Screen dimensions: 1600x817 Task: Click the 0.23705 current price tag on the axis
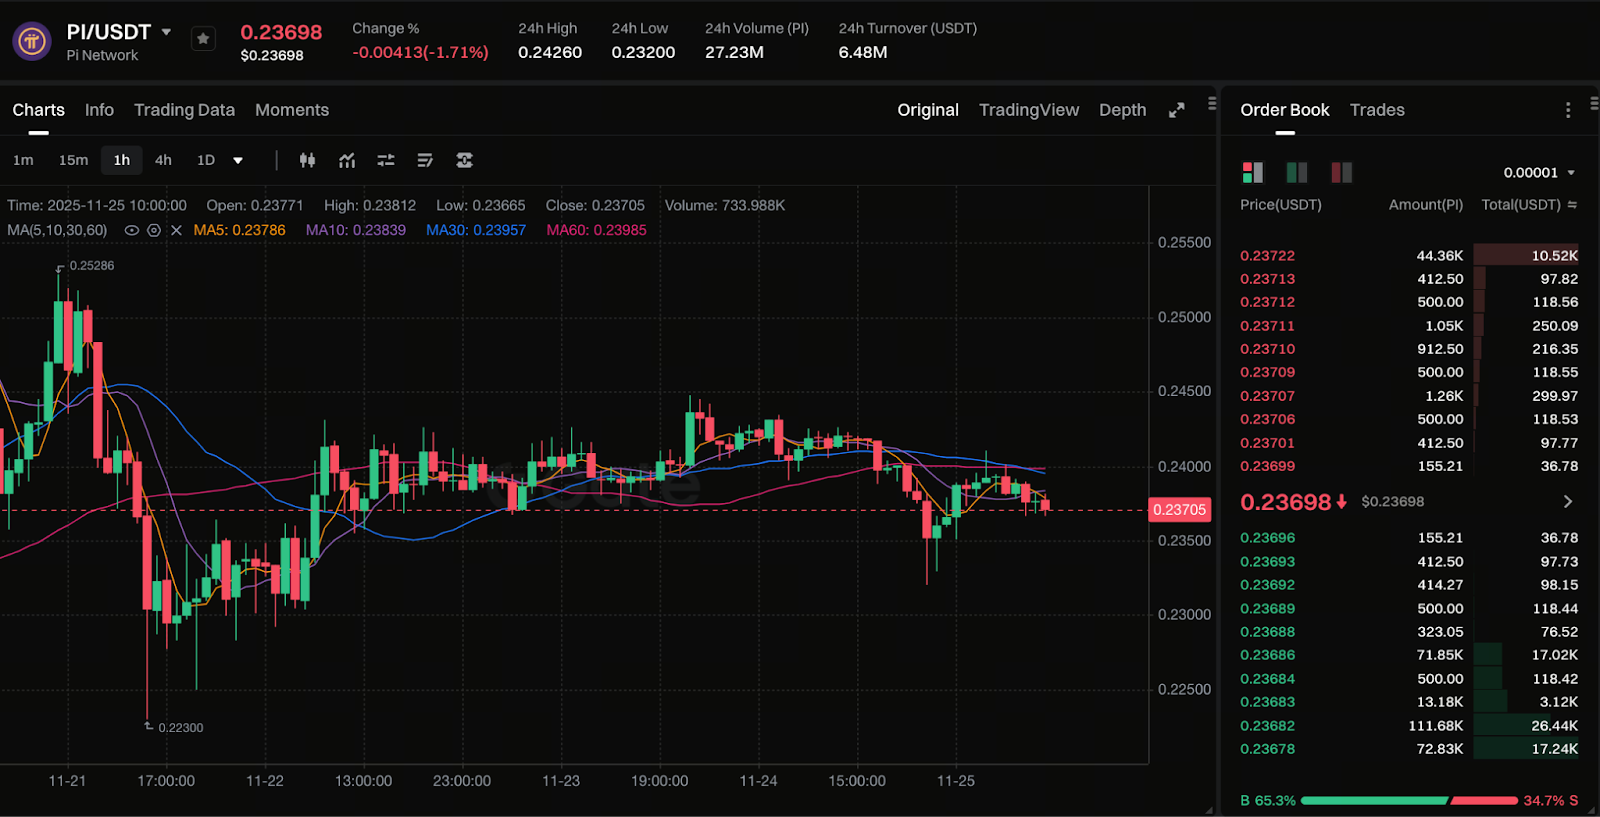[x=1180, y=510]
